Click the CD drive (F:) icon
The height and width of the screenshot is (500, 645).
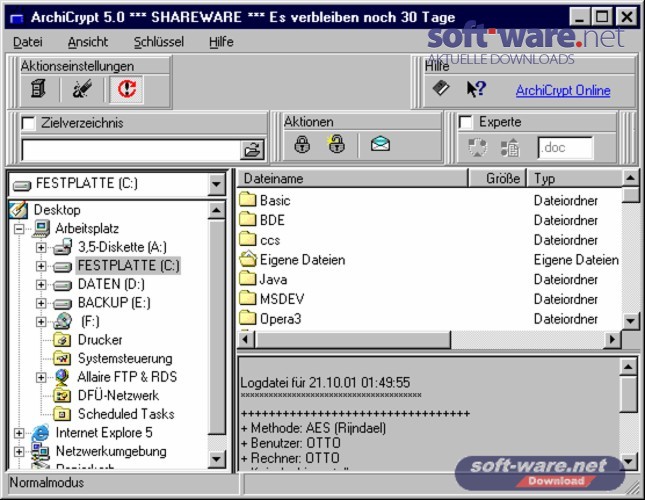click(63, 321)
